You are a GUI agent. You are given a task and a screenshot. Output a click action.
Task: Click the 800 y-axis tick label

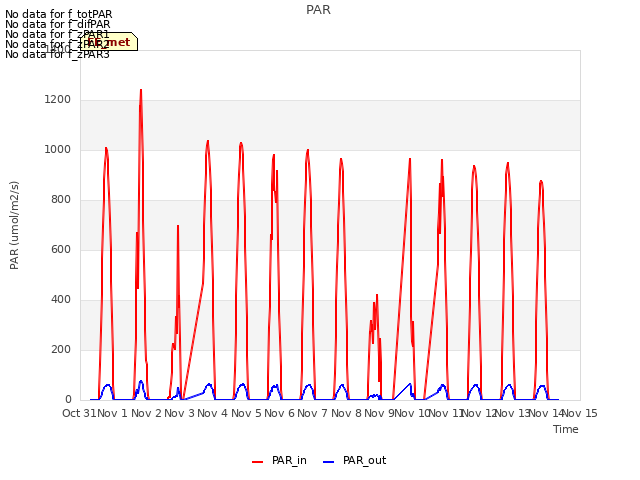pyautogui.click(x=61, y=200)
